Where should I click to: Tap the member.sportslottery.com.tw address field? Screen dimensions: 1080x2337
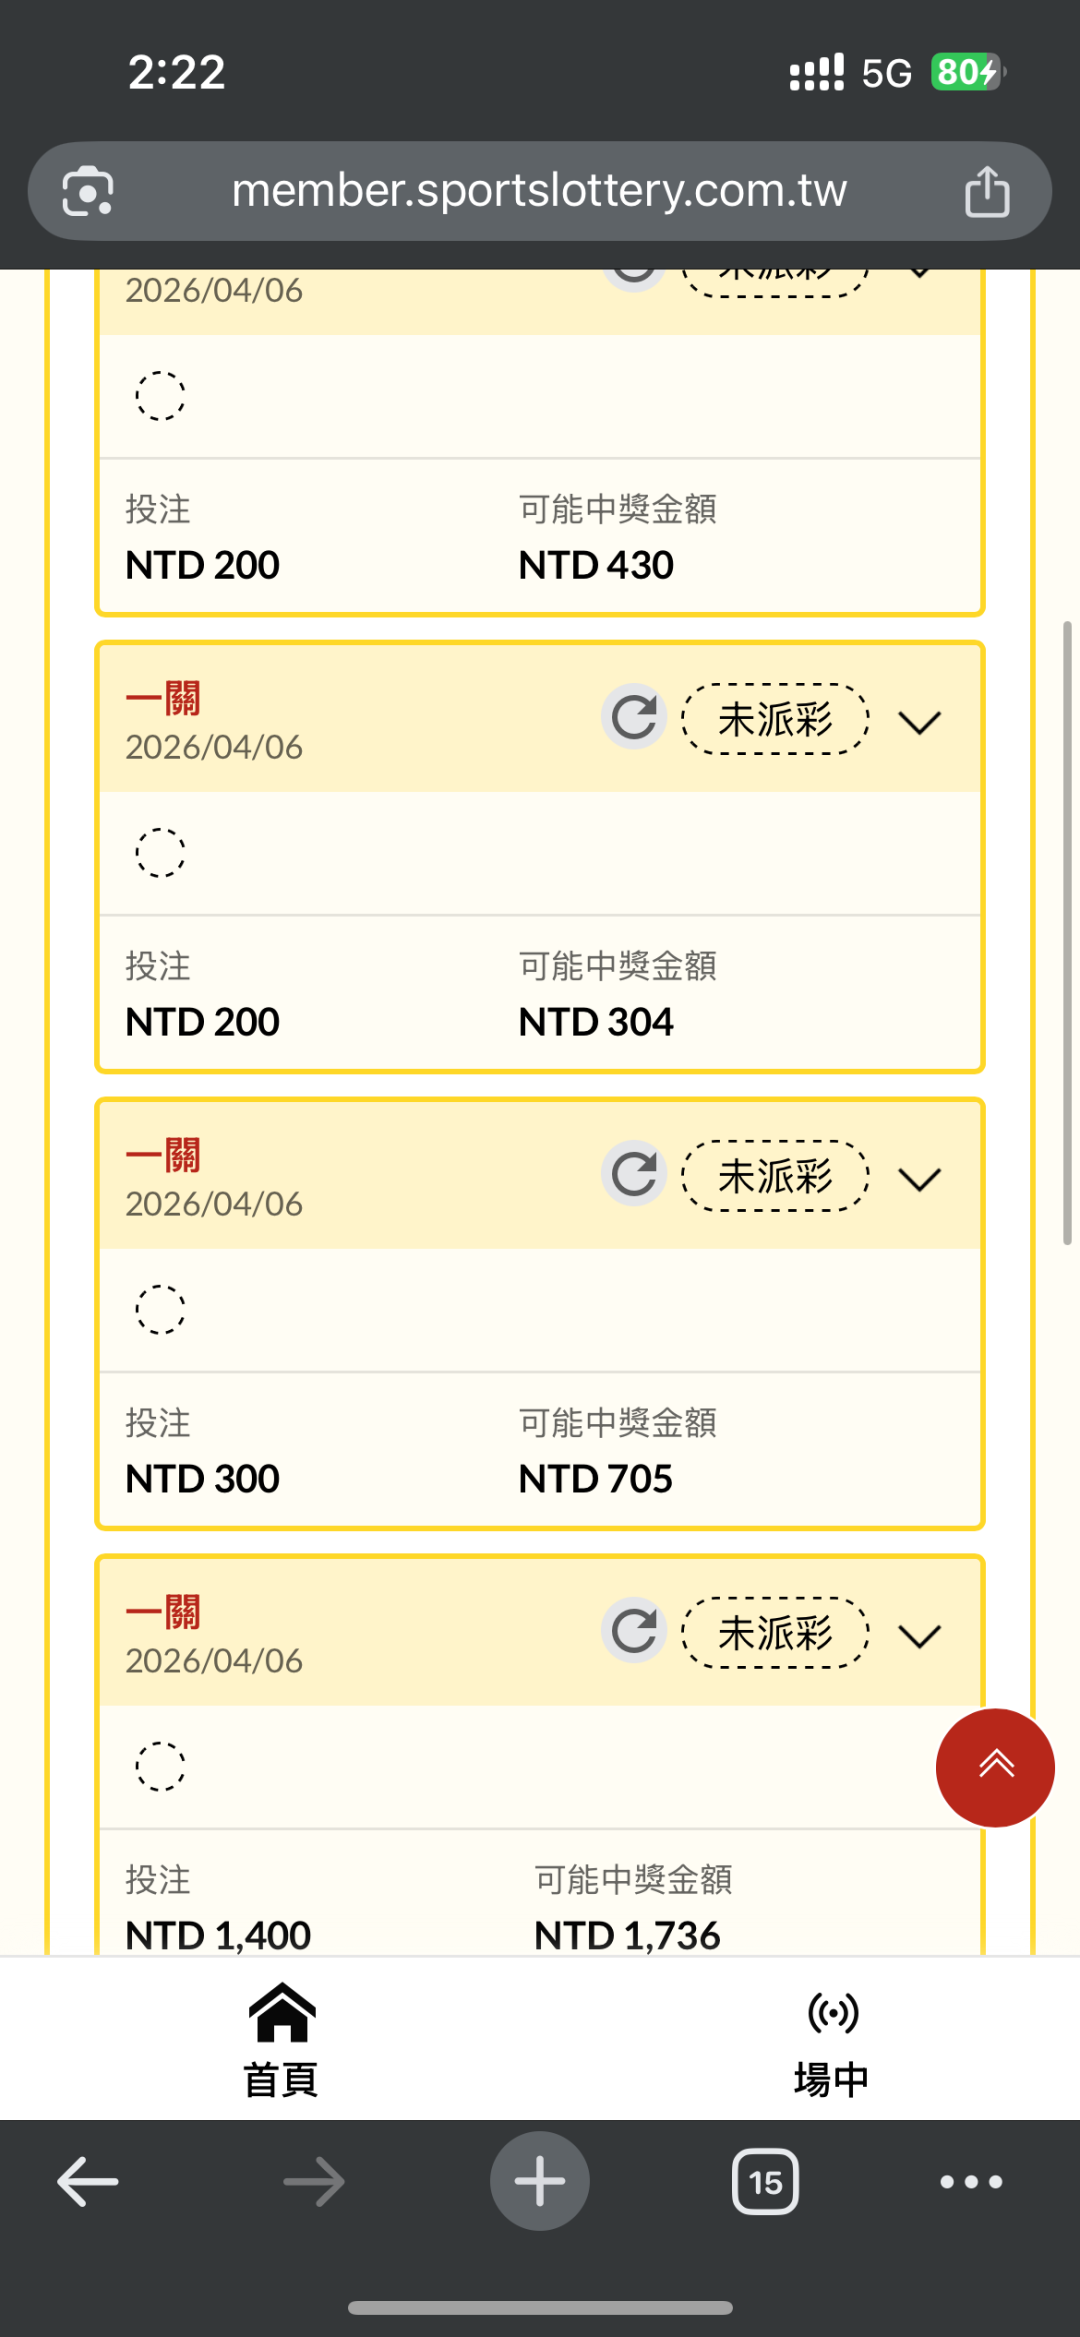[x=539, y=191]
